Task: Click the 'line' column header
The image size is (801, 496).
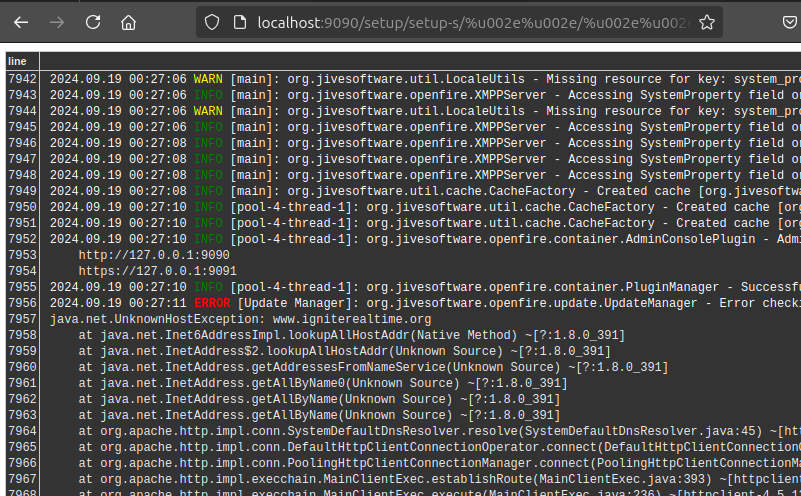Action: (x=18, y=61)
